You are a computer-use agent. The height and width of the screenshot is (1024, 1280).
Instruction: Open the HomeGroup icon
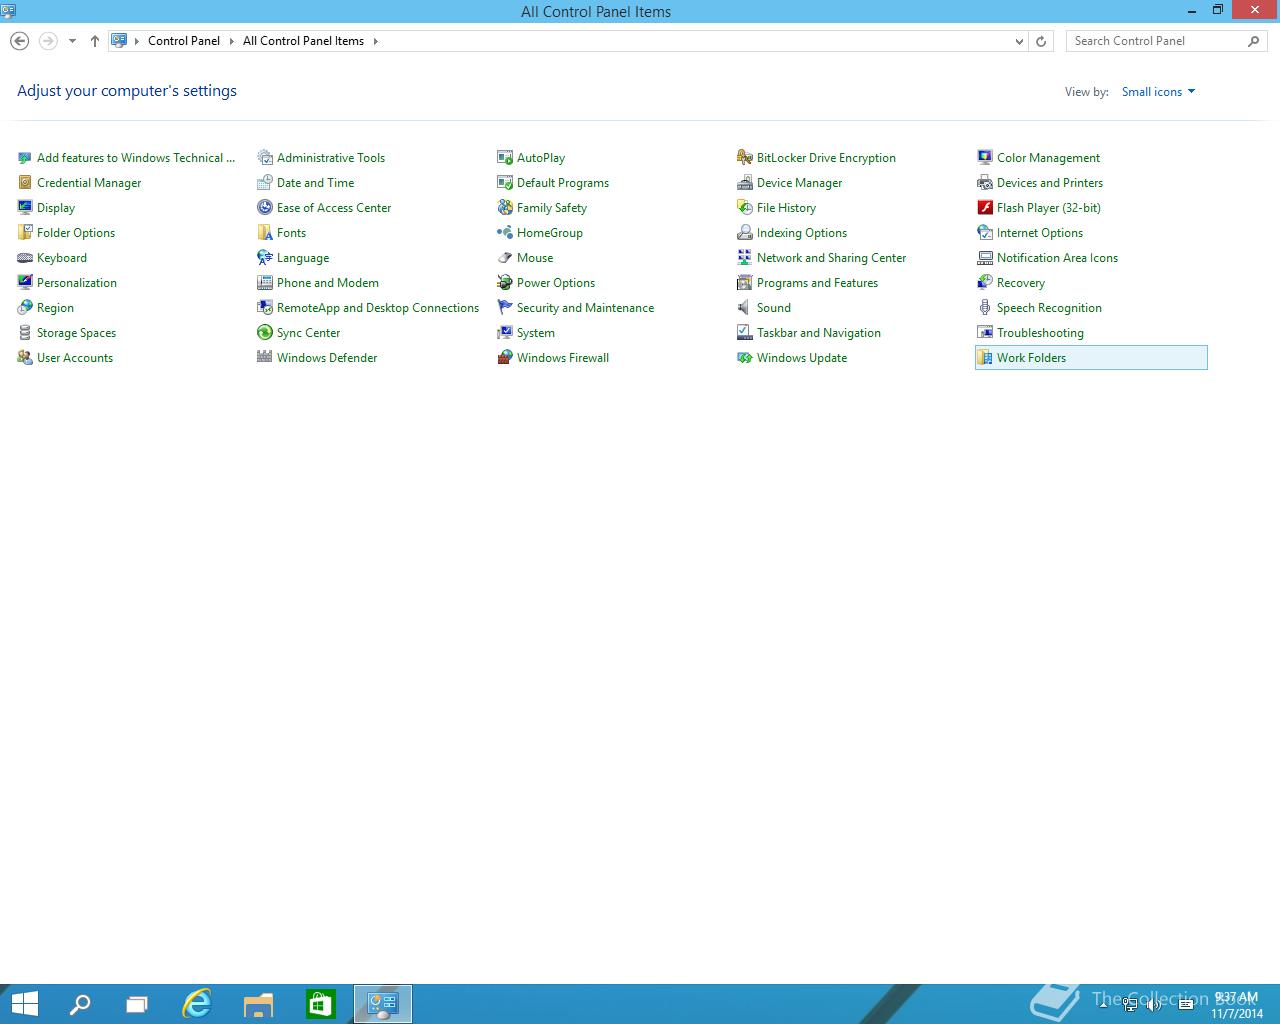(x=505, y=233)
